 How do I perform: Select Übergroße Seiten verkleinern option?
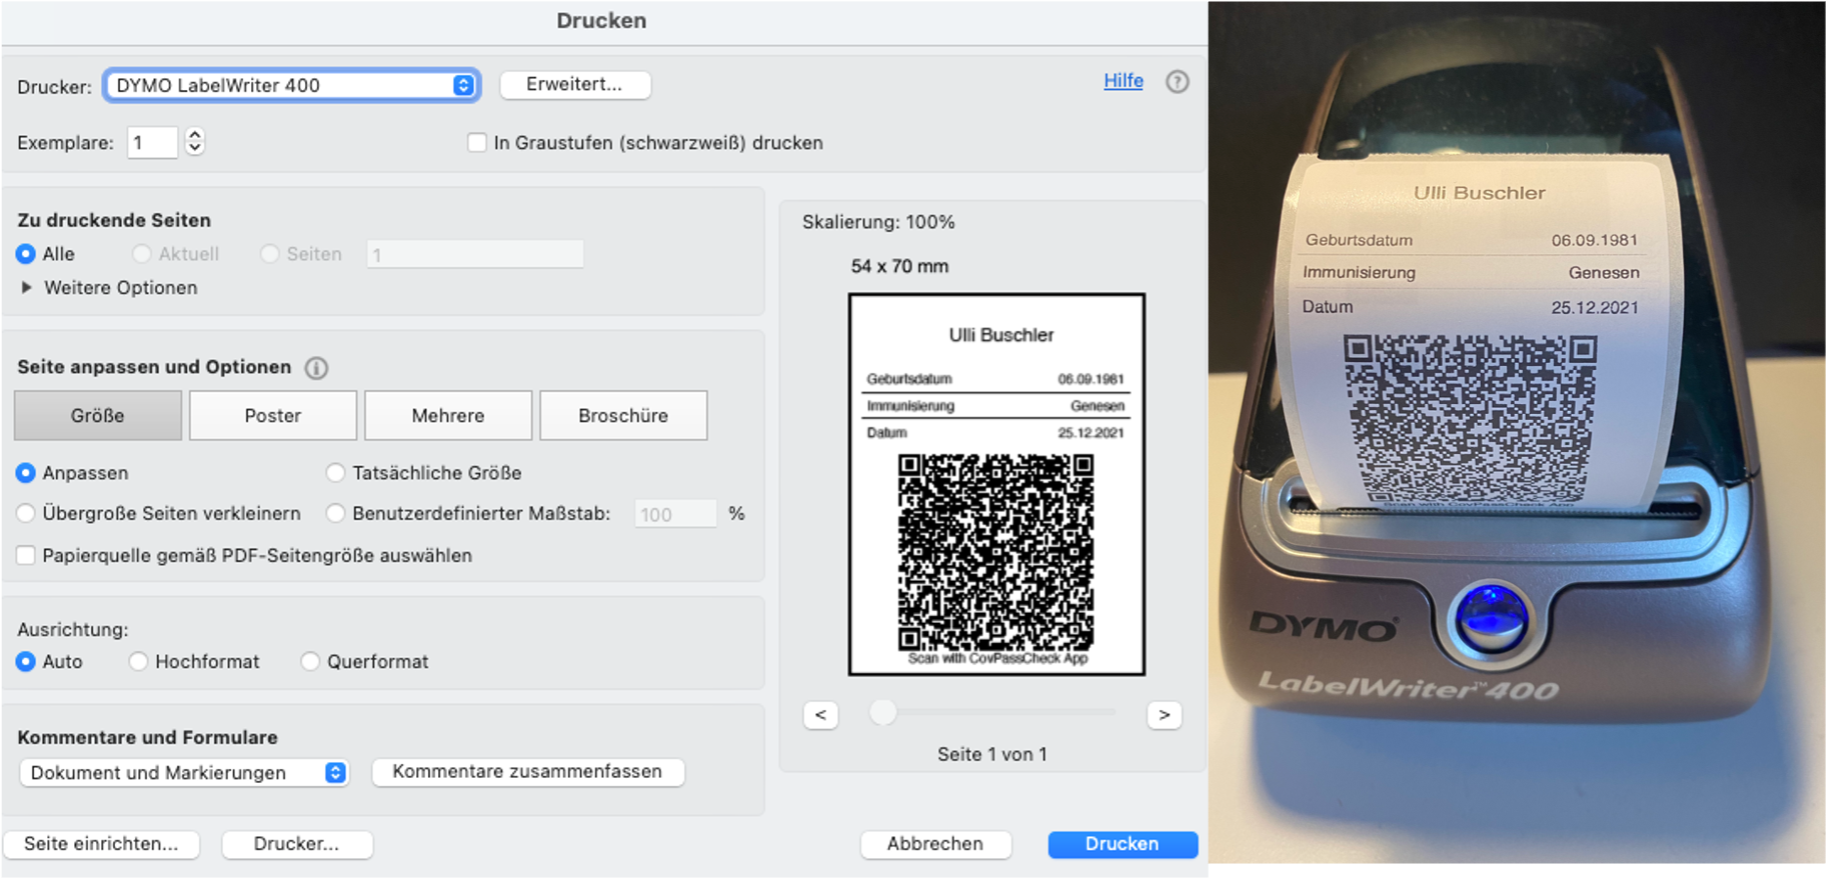coord(26,514)
